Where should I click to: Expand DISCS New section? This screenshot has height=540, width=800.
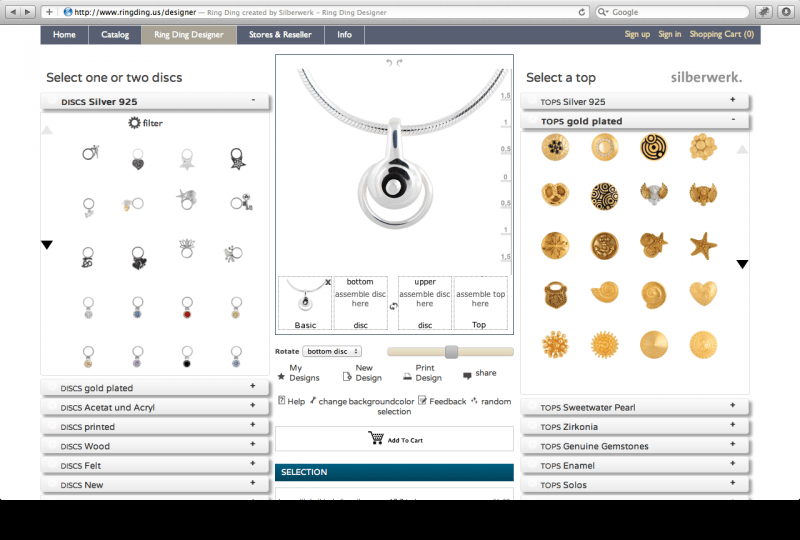[x=155, y=485]
